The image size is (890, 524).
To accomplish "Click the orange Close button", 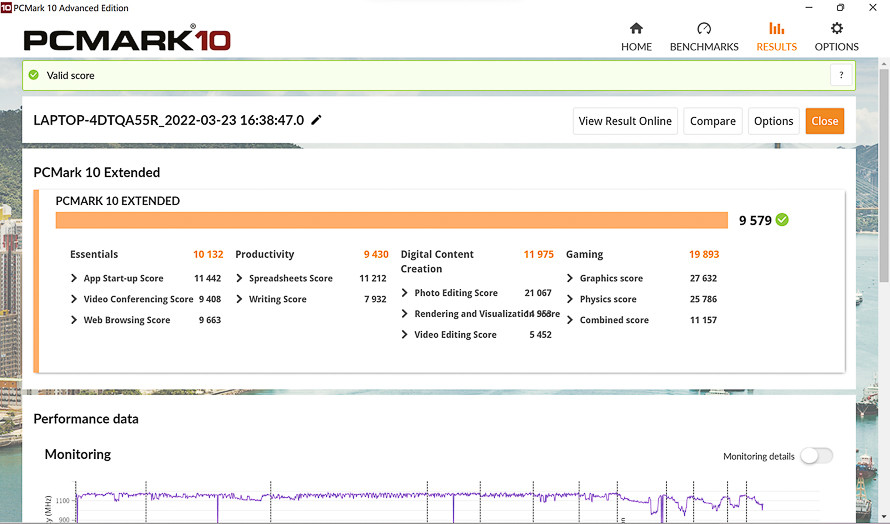I will (x=824, y=121).
